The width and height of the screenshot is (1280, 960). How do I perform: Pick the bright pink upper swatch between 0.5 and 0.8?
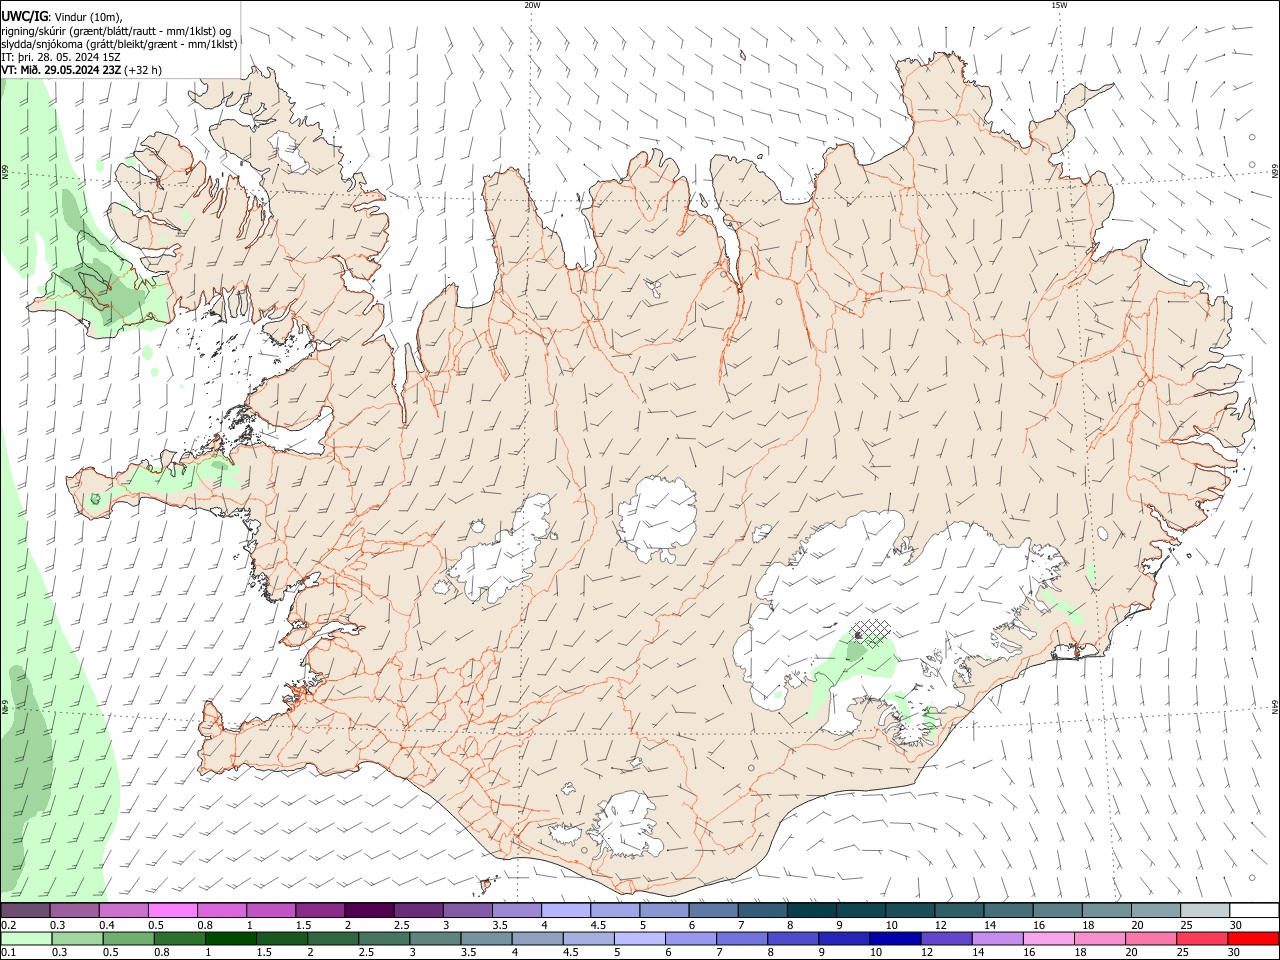tap(172, 910)
